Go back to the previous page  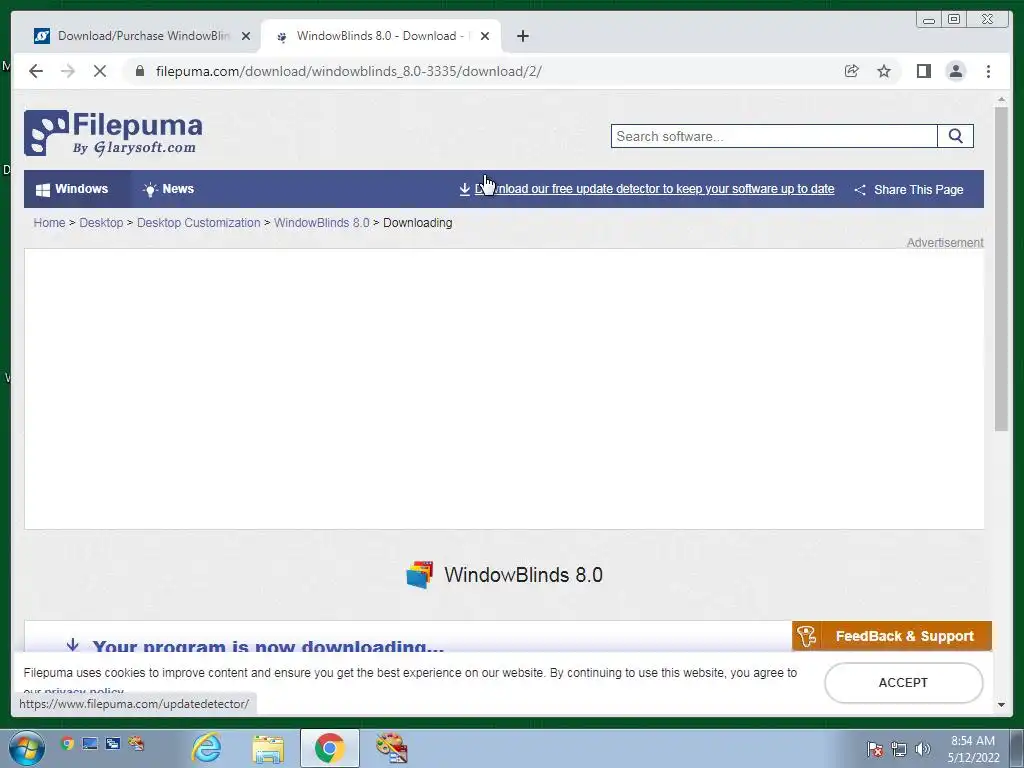tap(36, 71)
